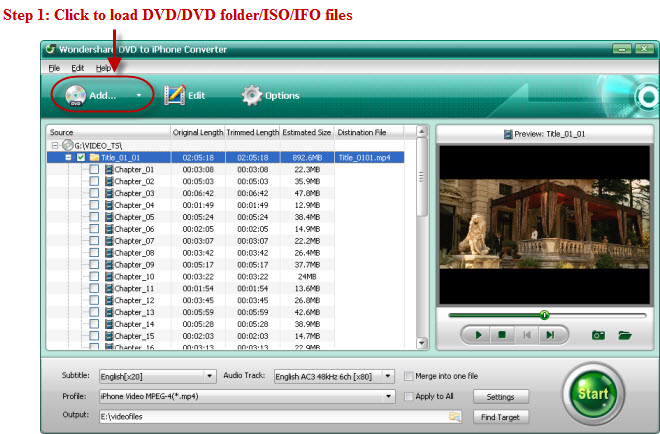The height and width of the screenshot is (434, 660).
Task: Click the Settings button
Action: (x=500, y=397)
